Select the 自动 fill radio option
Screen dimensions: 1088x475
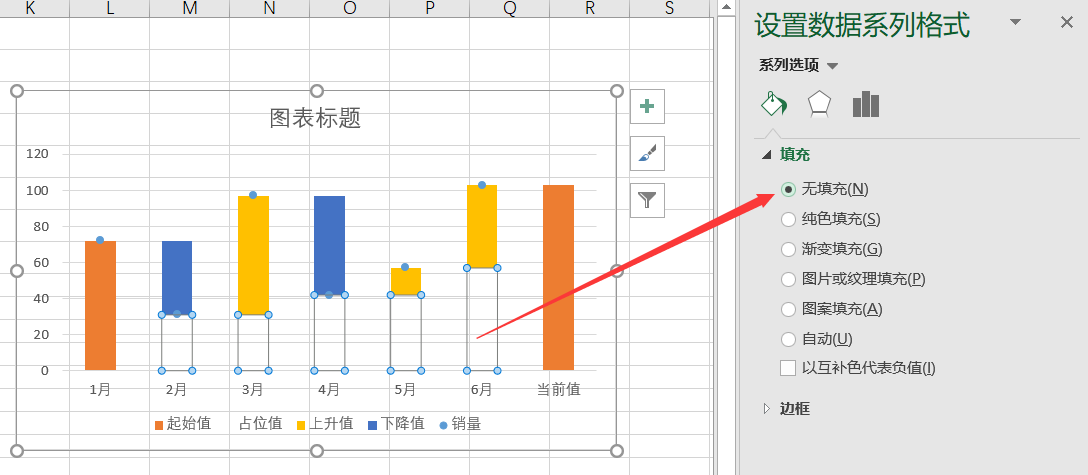pos(788,339)
